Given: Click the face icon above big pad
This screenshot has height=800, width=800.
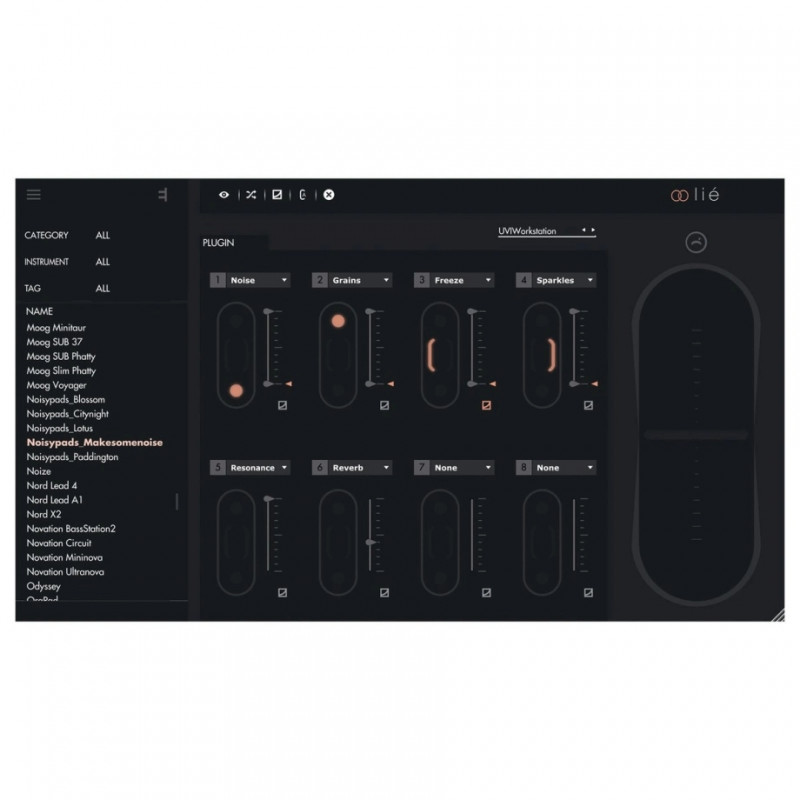Looking at the screenshot, I should coord(696,242).
